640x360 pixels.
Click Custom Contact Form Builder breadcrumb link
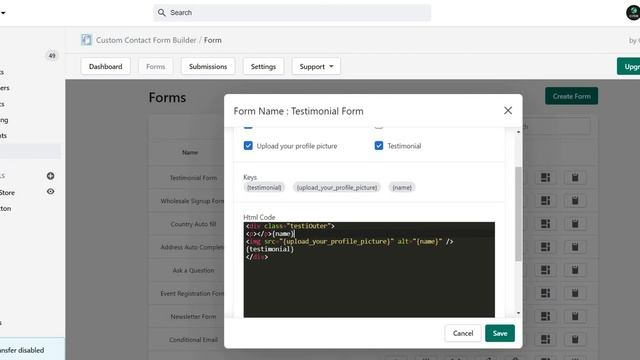(x=146, y=40)
